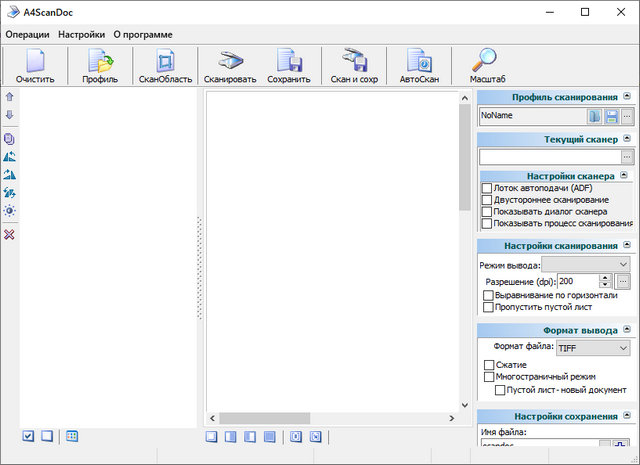Viewport: 640px width, 465px height.
Task: Open the Профиль toolbar icon
Action: pos(100,61)
